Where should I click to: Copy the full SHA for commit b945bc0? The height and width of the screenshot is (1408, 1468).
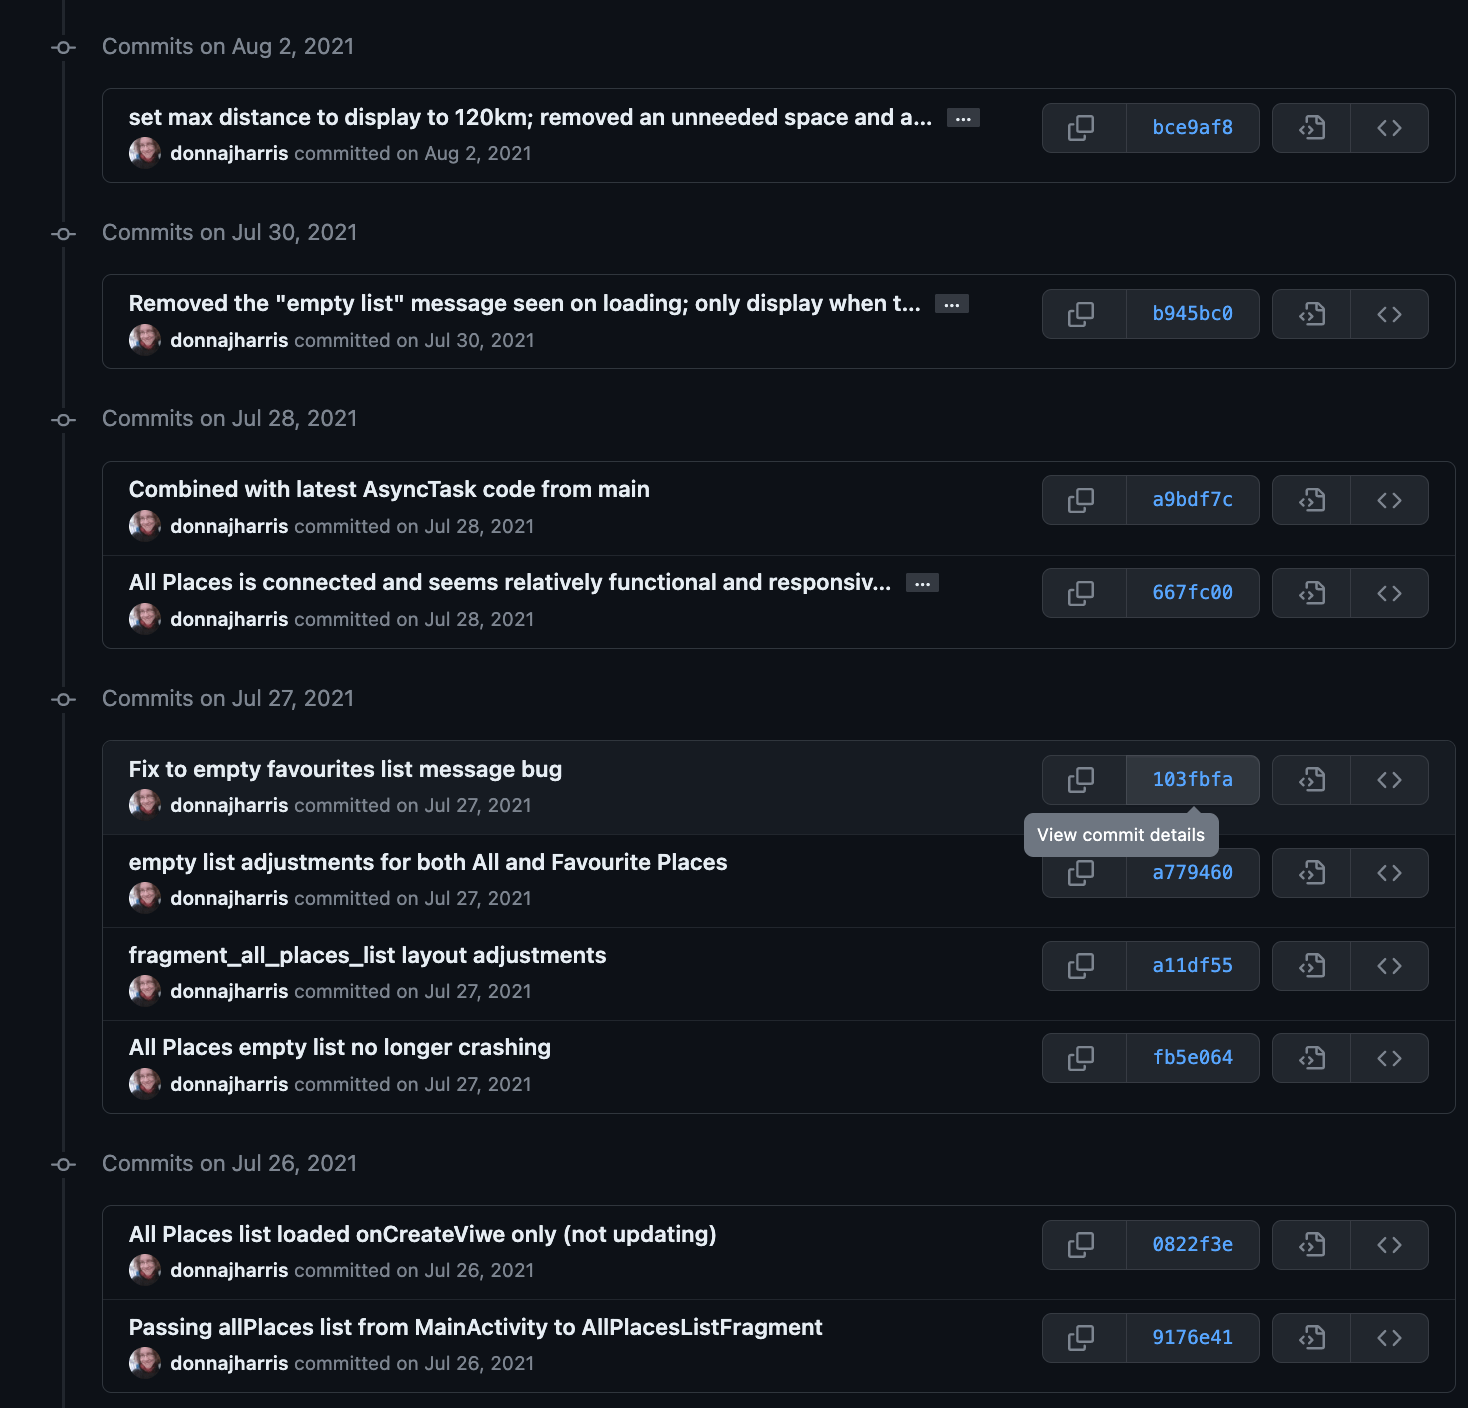pyautogui.click(x=1083, y=313)
